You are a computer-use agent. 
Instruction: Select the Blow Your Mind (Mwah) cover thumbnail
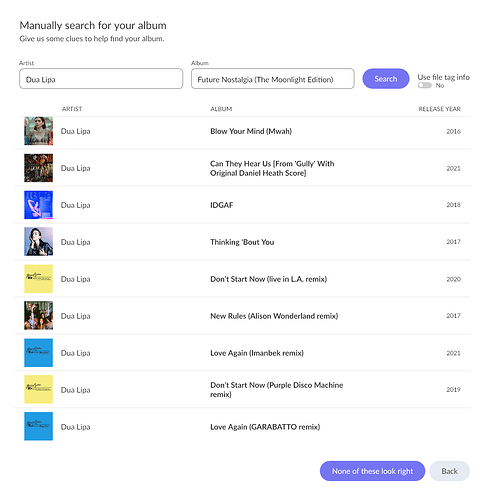coord(38,131)
